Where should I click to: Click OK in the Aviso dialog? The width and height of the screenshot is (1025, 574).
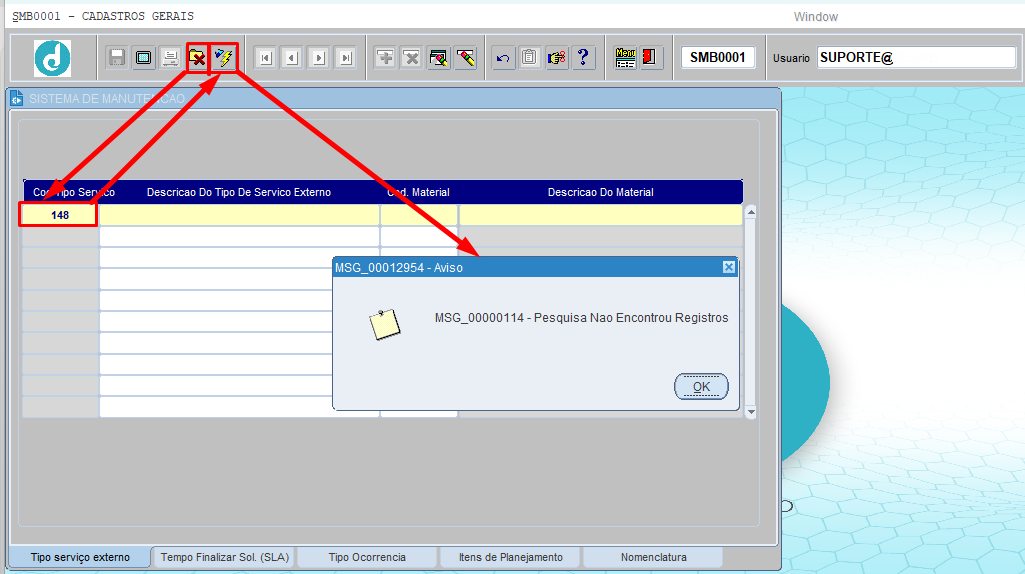coord(701,386)
